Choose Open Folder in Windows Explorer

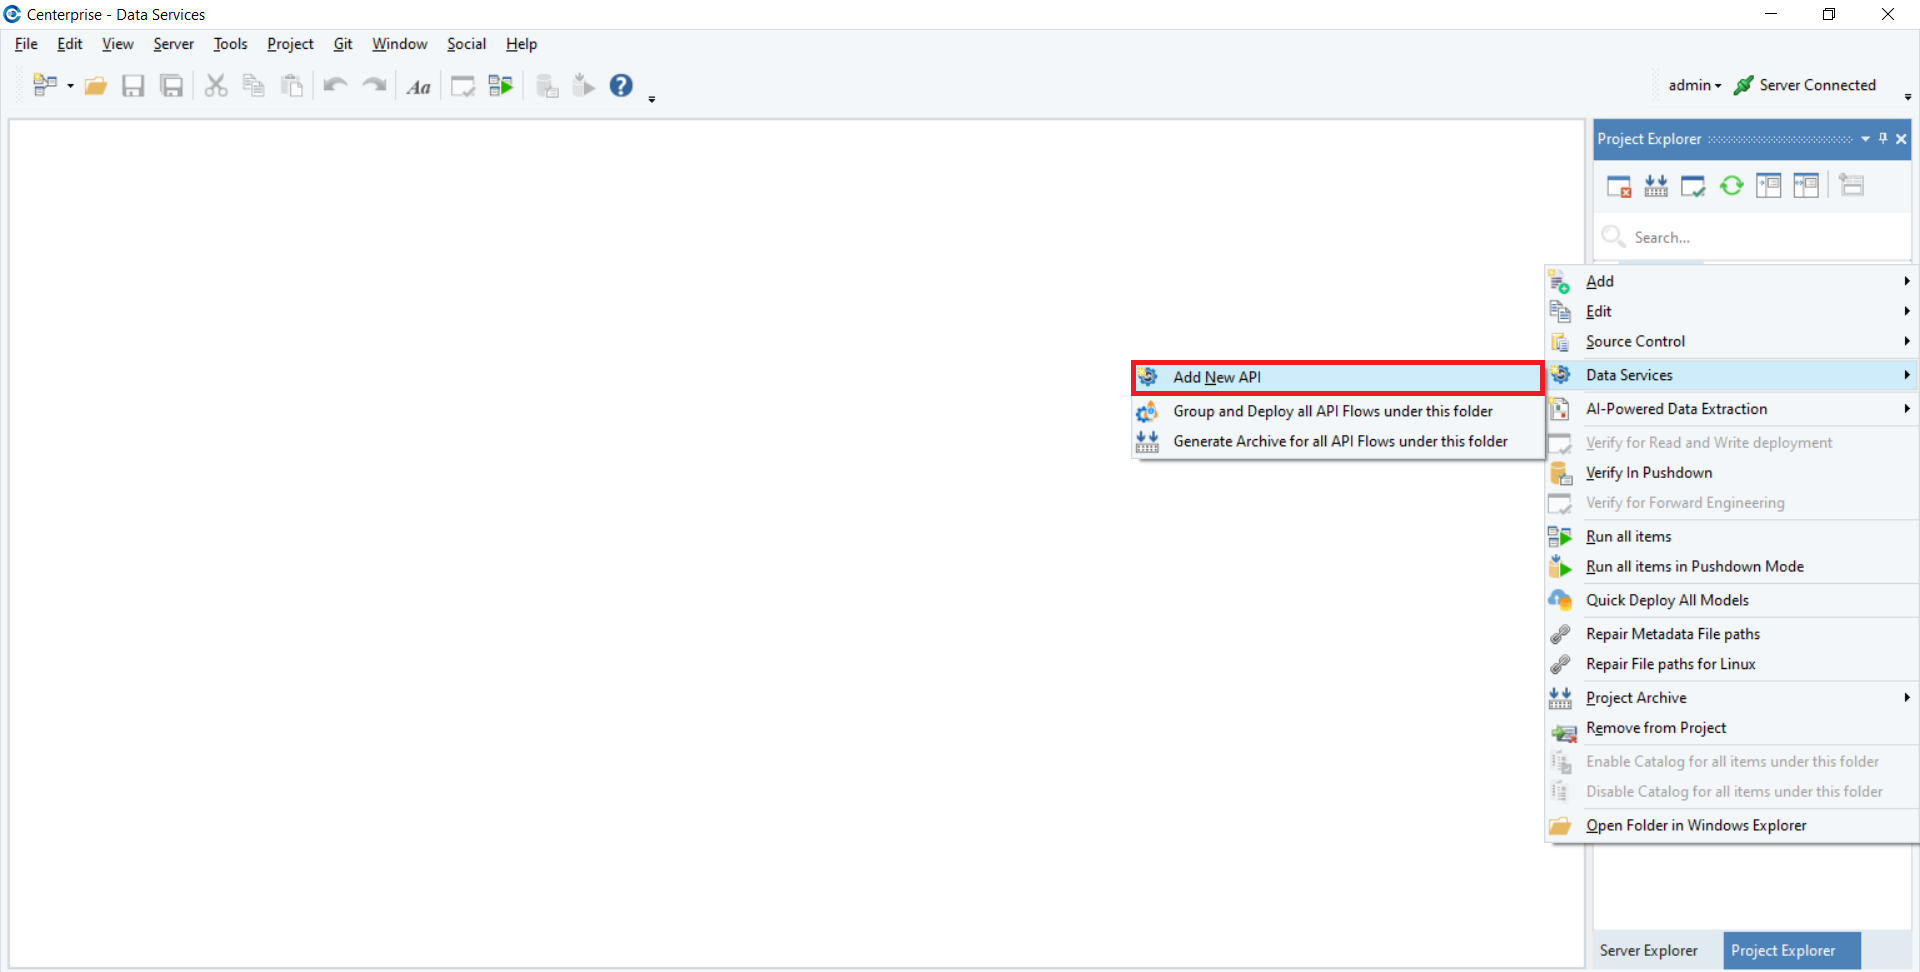click(x=1732, y=825)
